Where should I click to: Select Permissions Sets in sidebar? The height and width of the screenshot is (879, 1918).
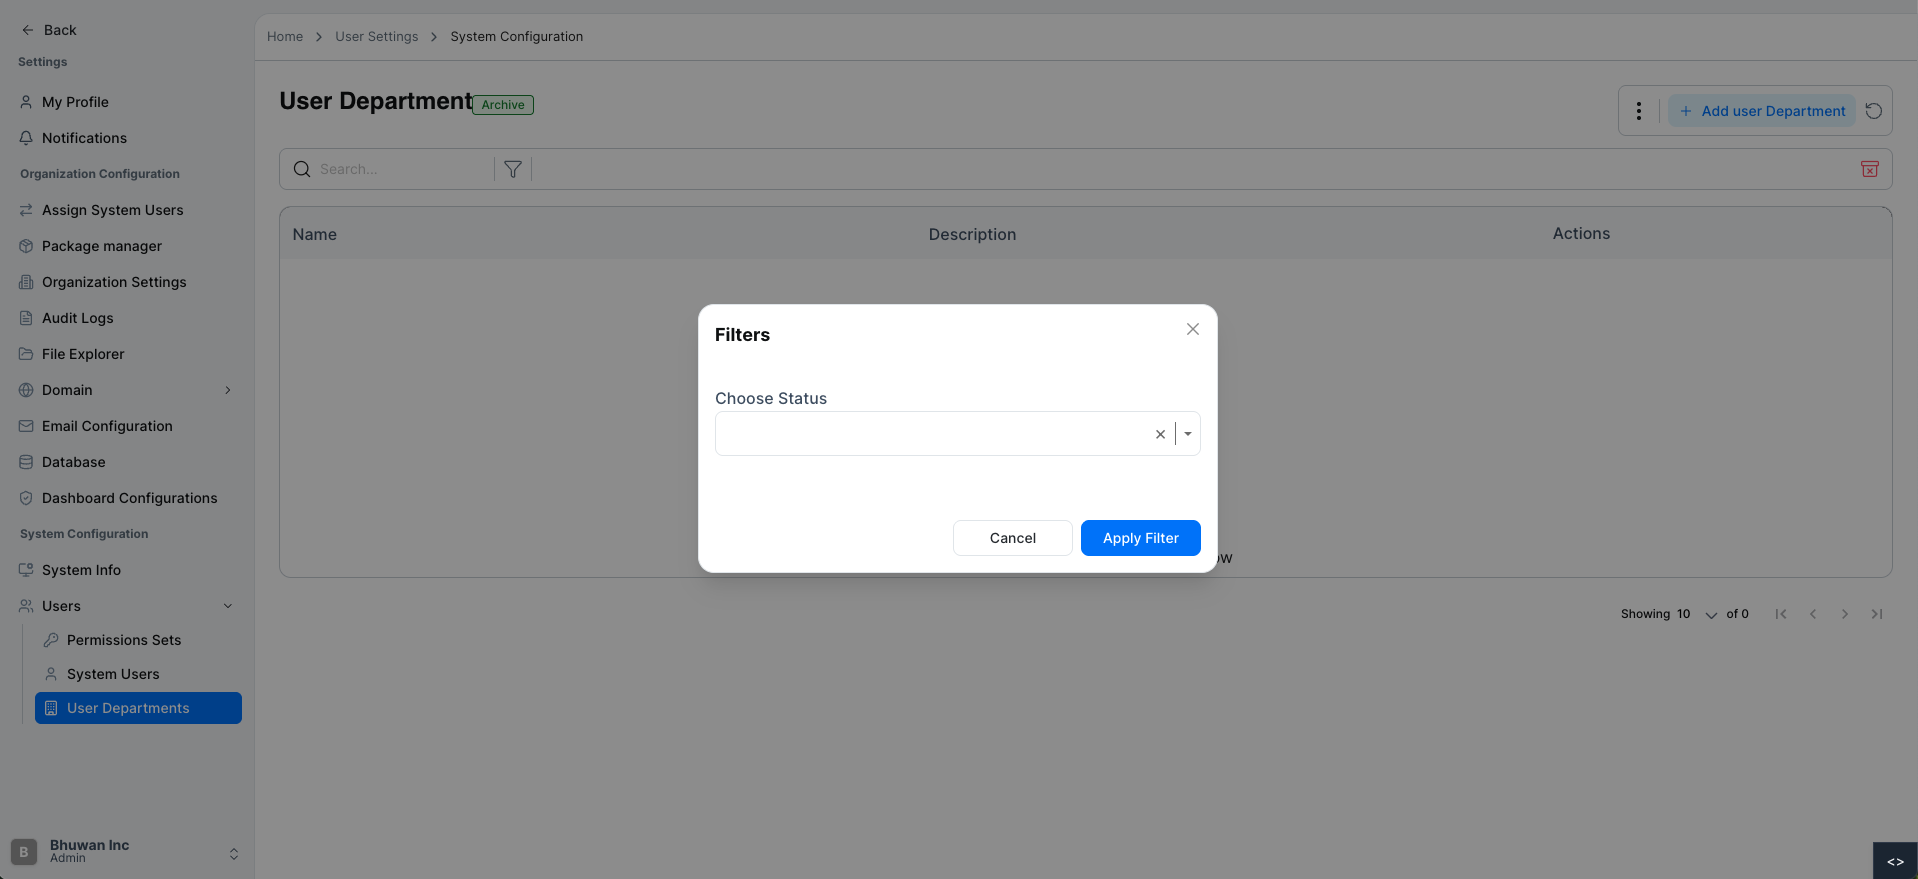[122, 640]
